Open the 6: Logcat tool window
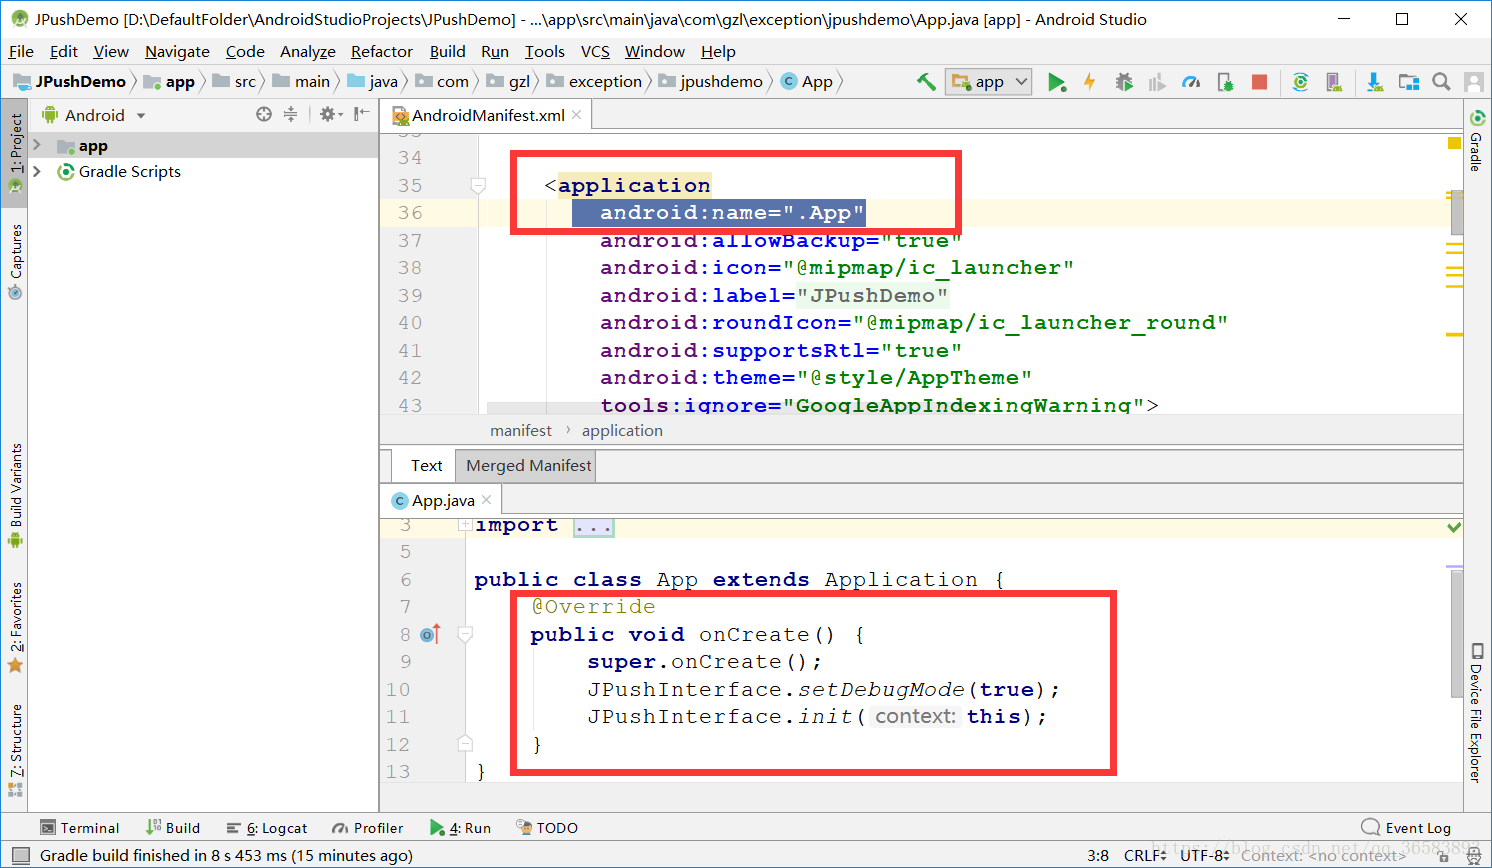 pos(266,828)
